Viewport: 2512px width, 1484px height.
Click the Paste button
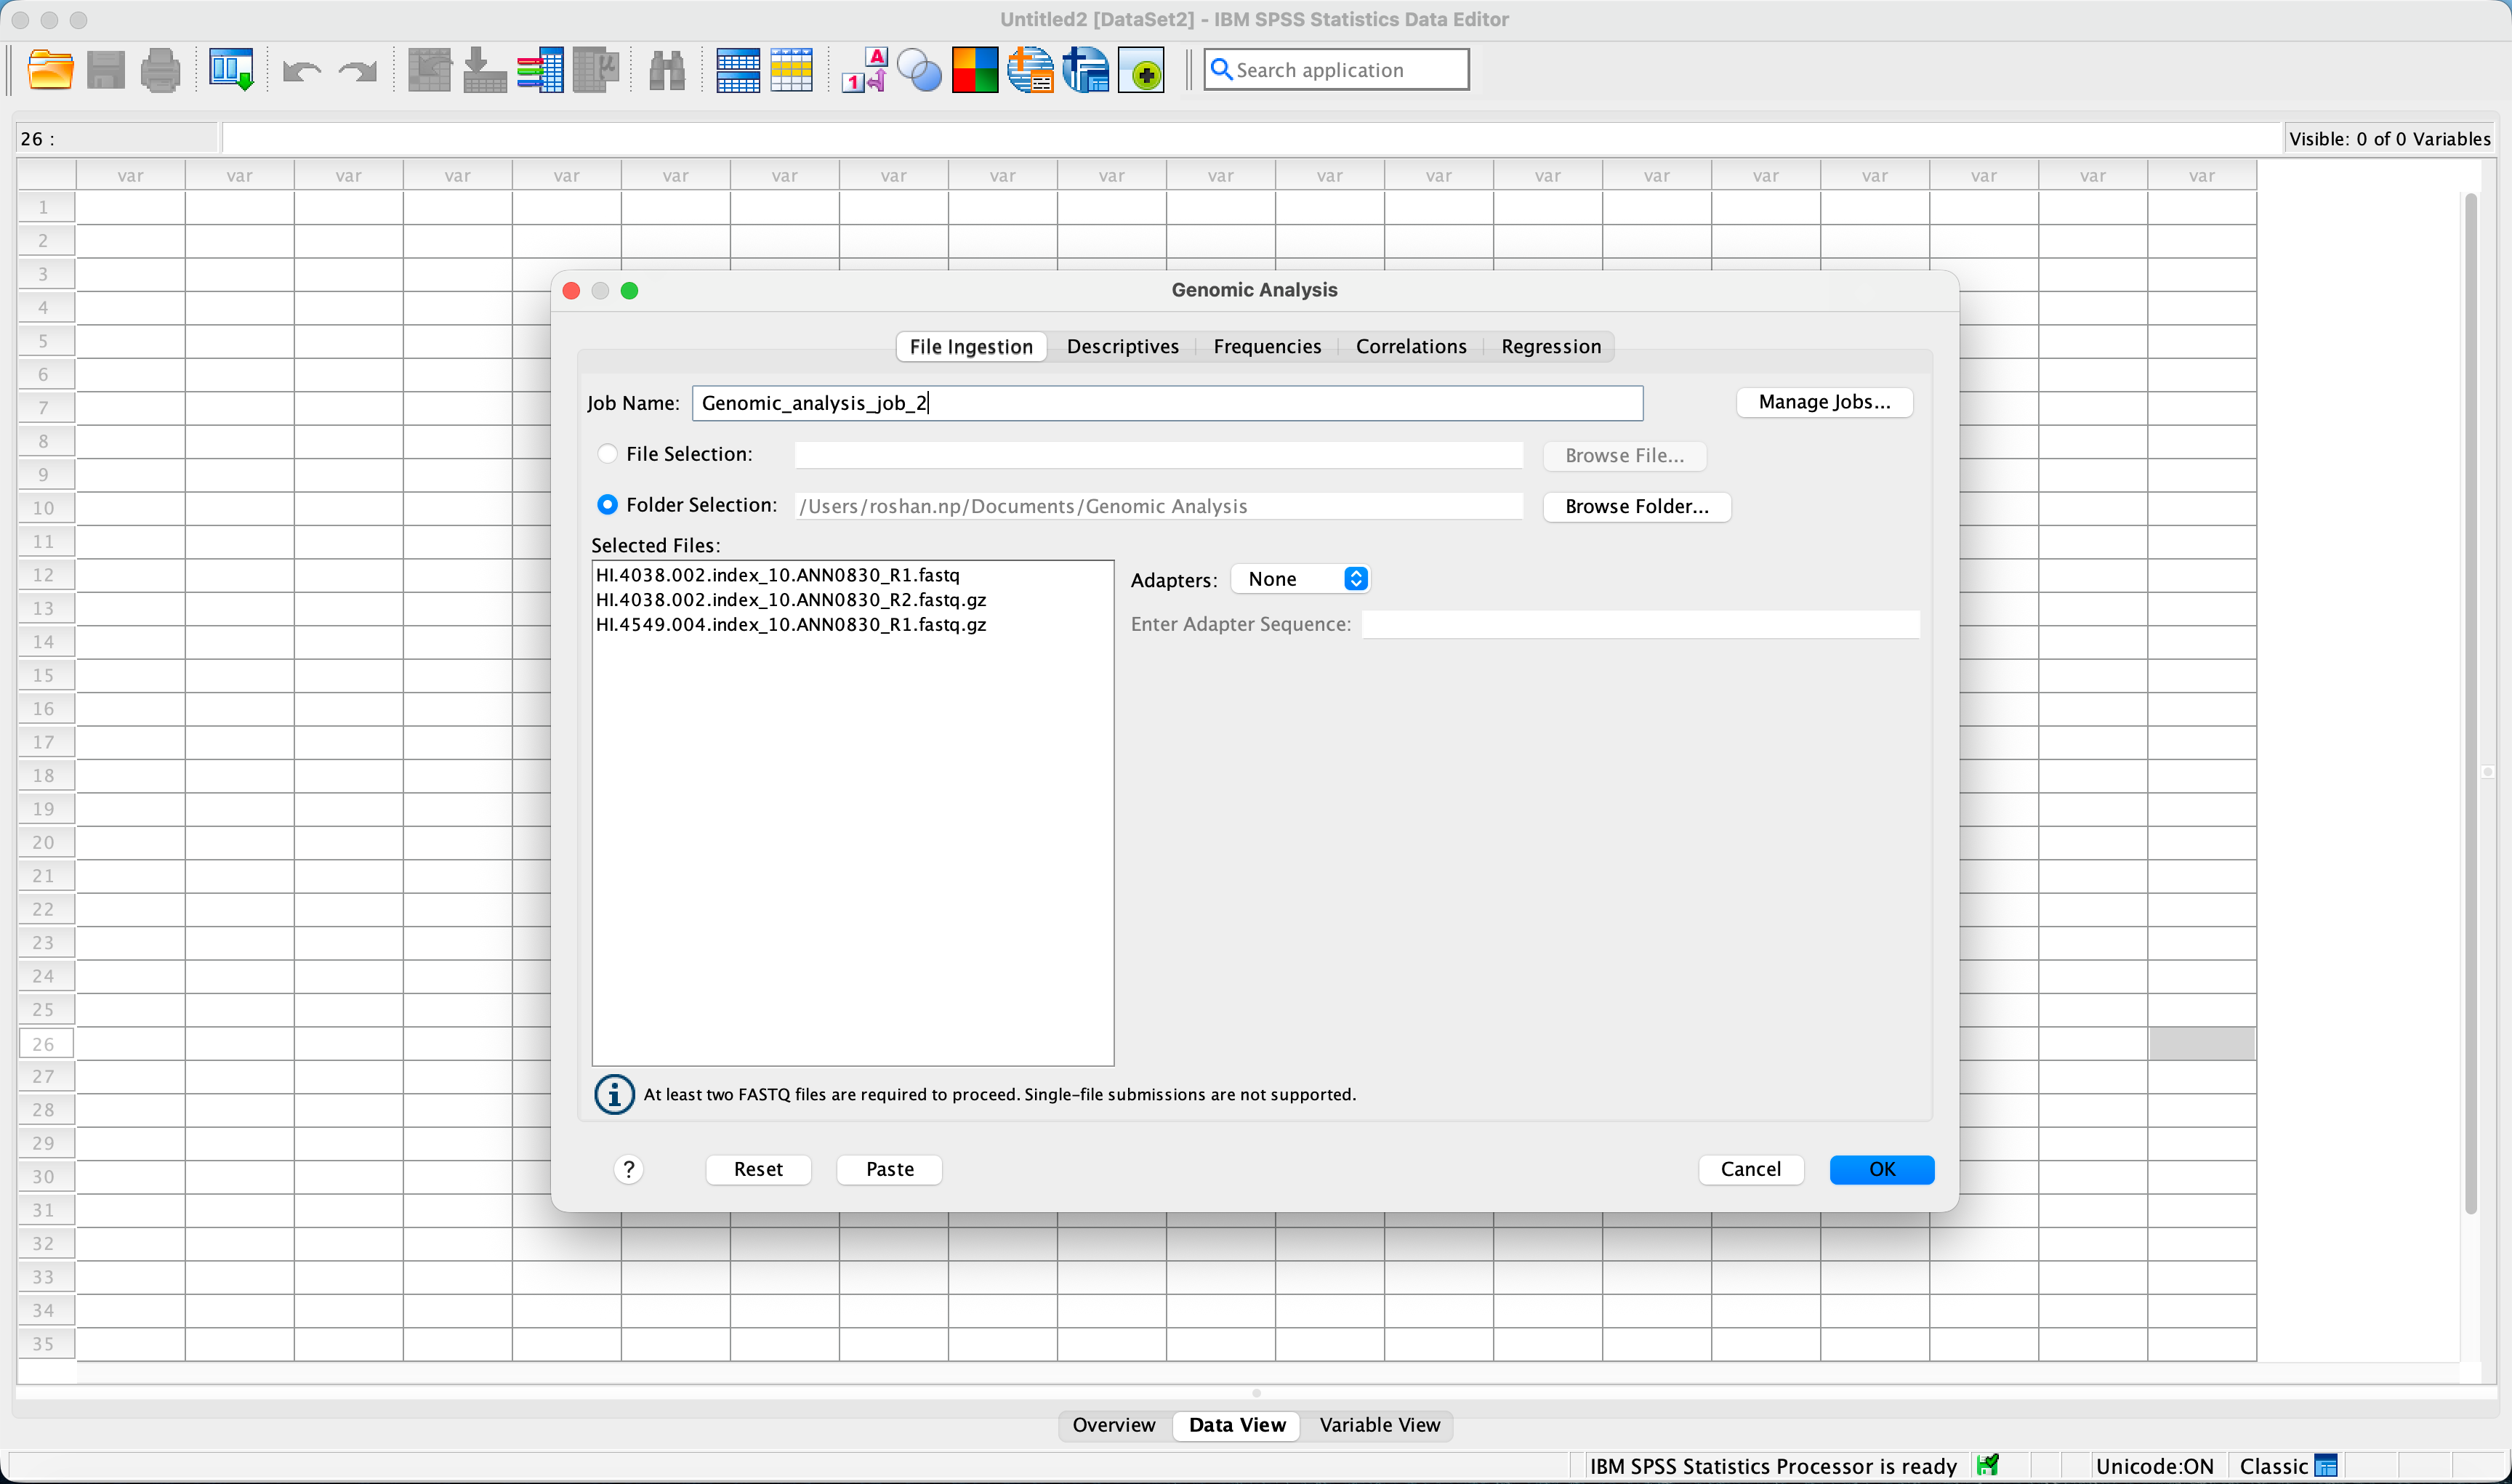890,1169
